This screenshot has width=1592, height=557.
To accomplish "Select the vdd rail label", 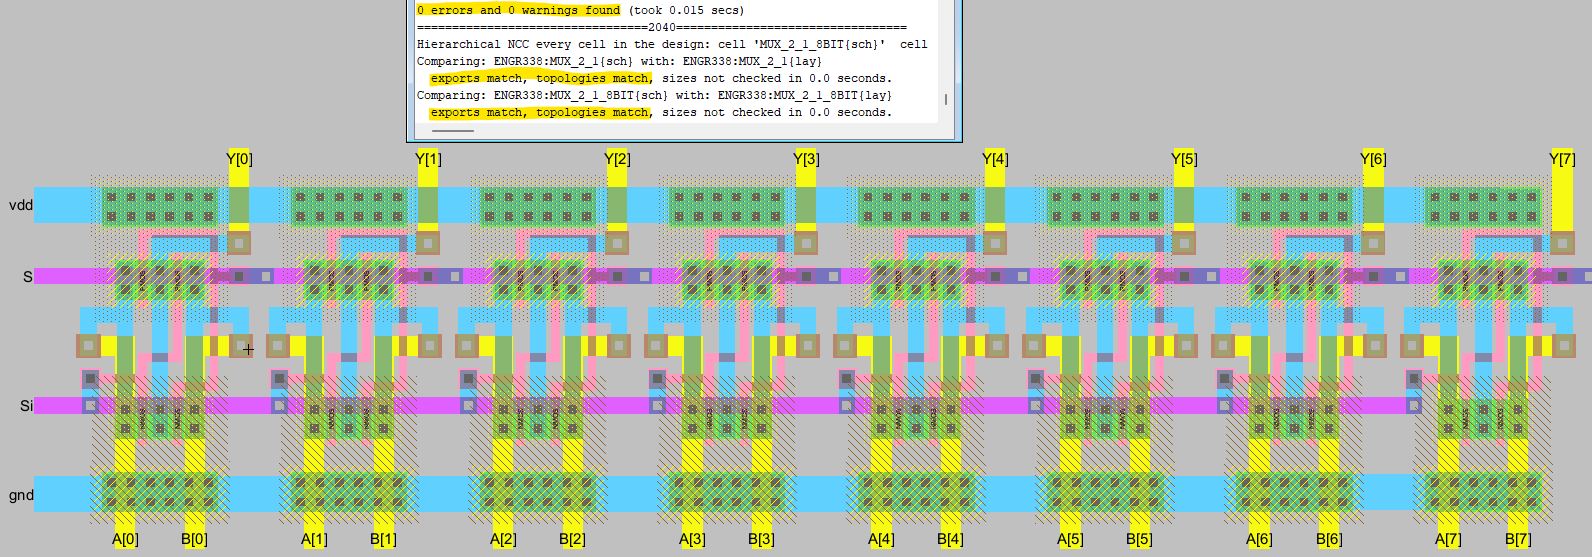I will click(21, 205).
